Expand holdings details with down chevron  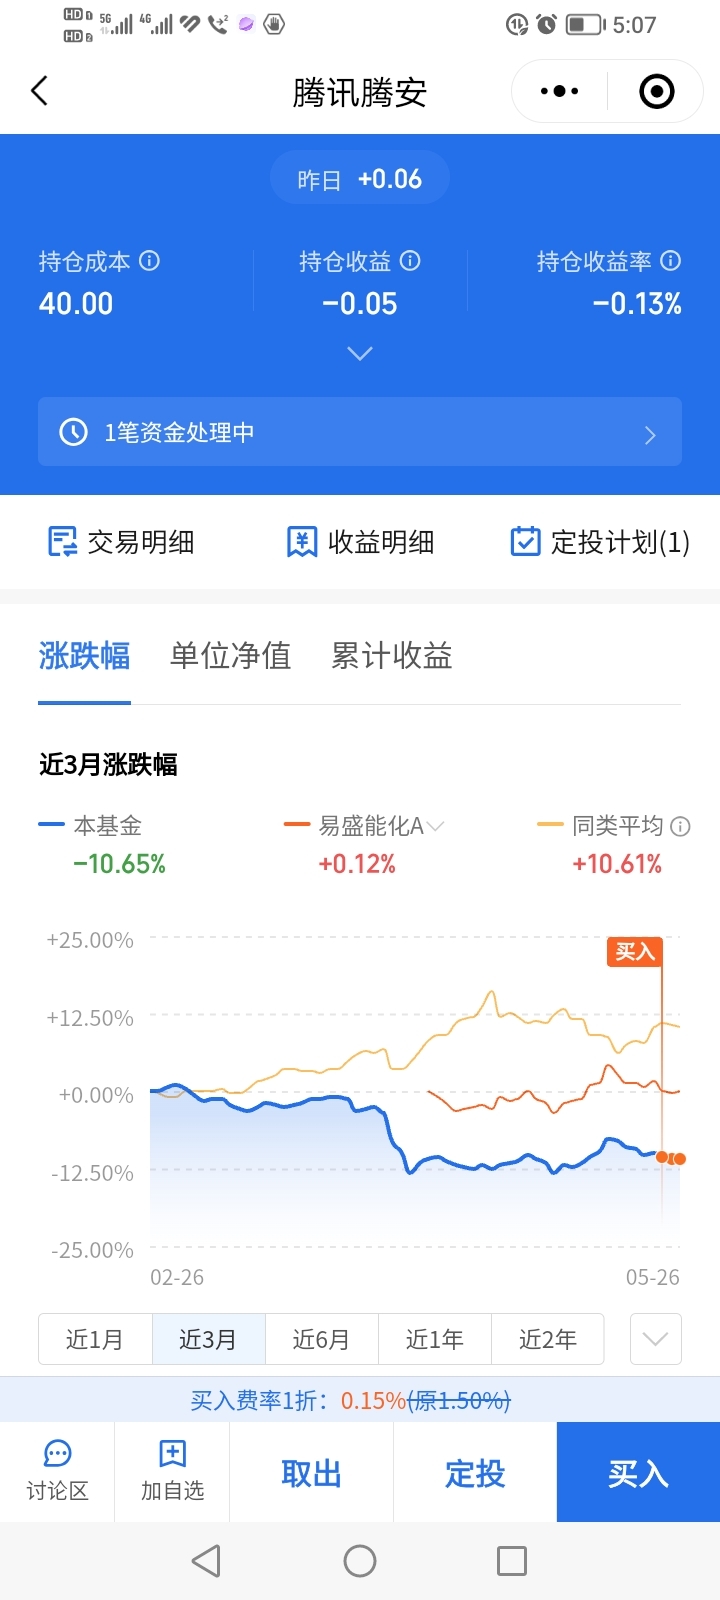click(x=360, y=353)
